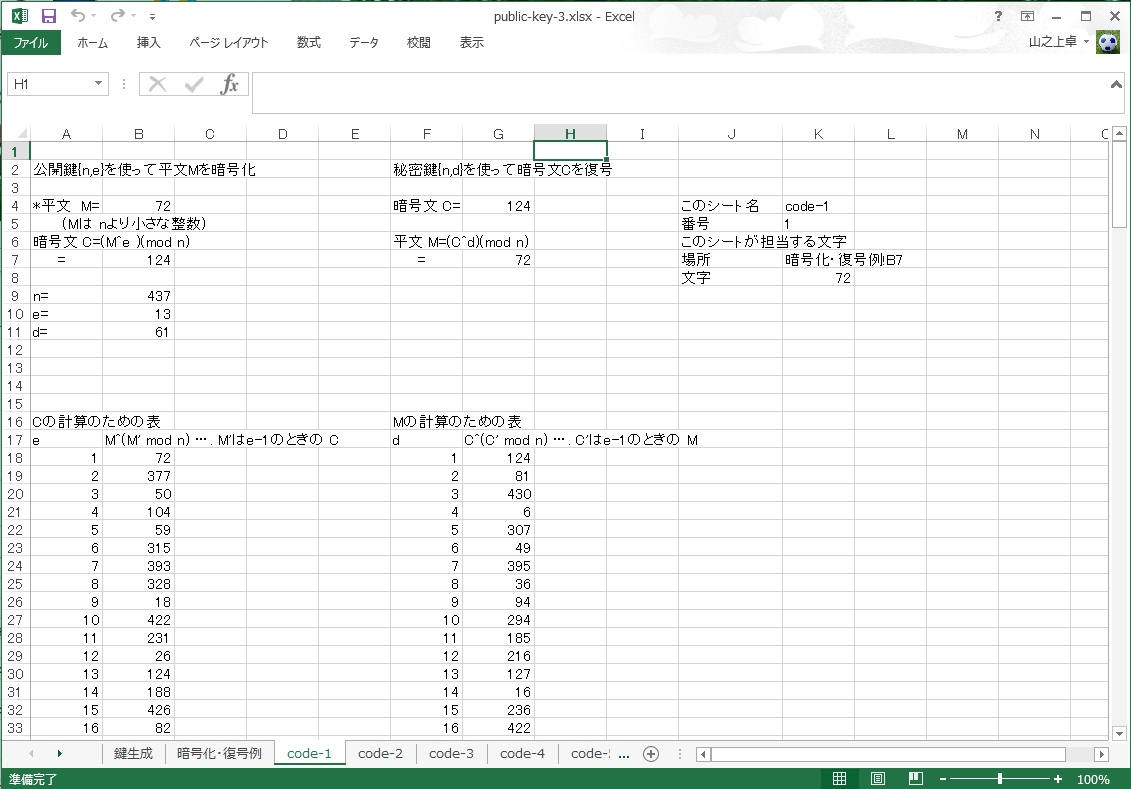
Task: Expand the formula bar
Action: pos(1117,84)
